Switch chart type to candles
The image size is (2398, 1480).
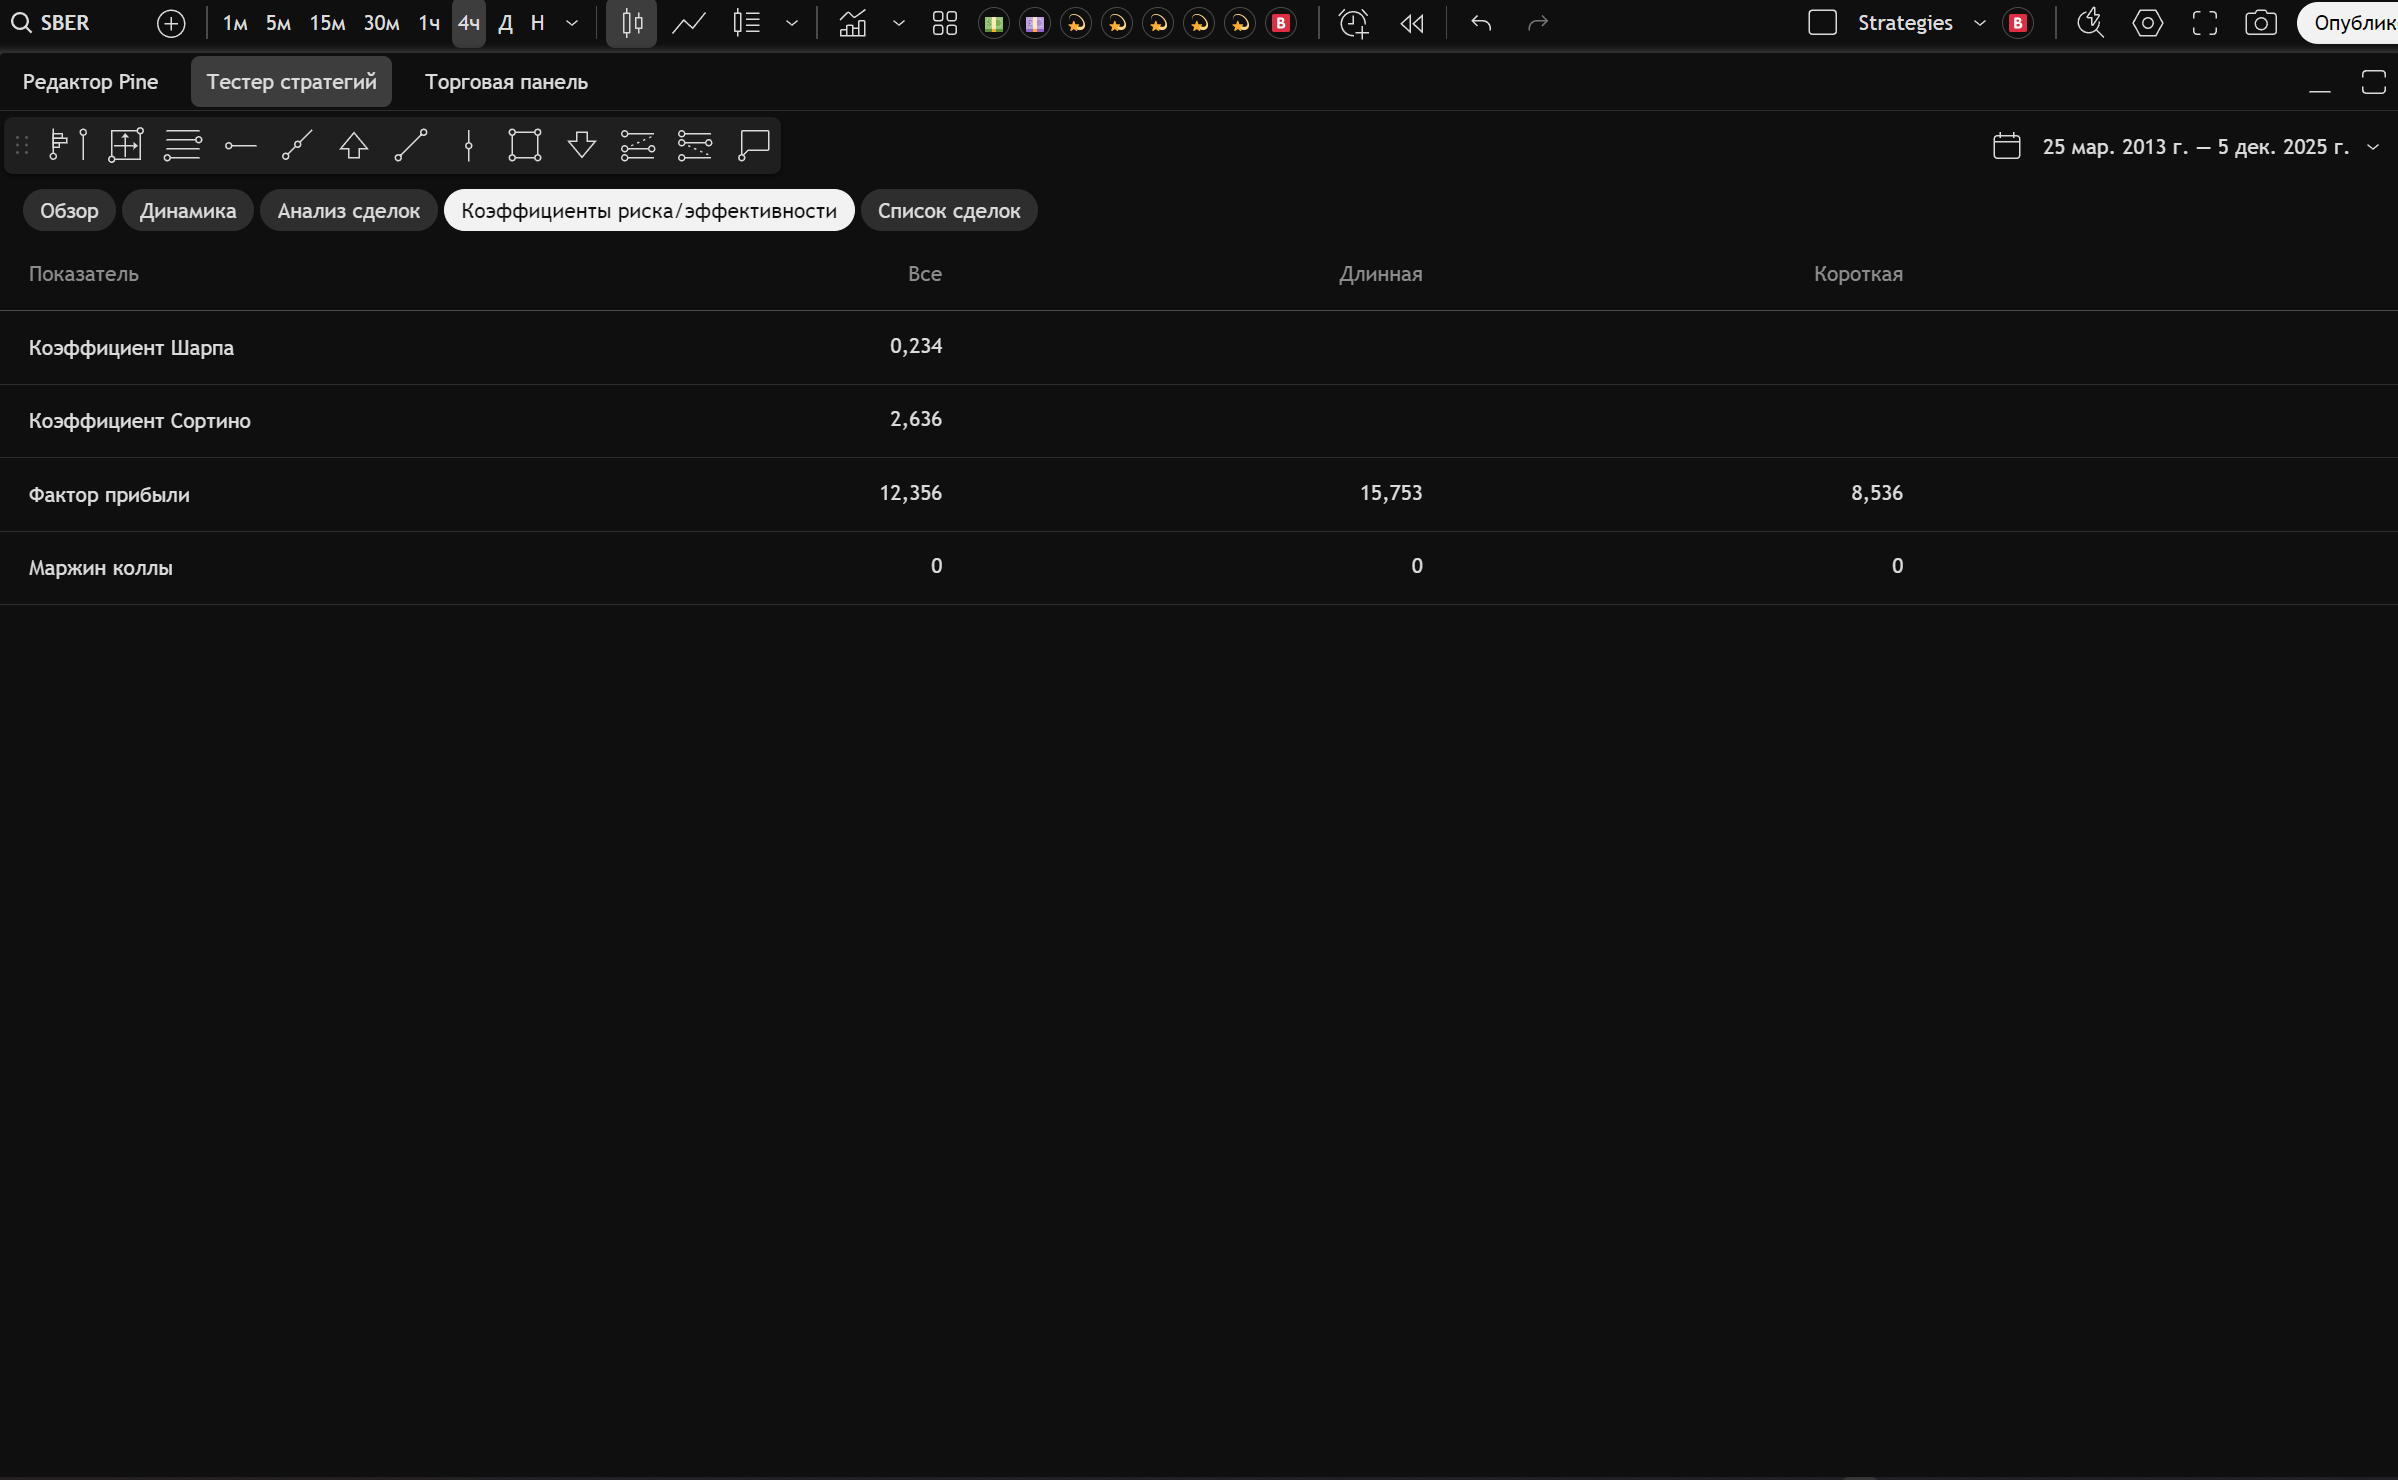click(x=632, y=23)
